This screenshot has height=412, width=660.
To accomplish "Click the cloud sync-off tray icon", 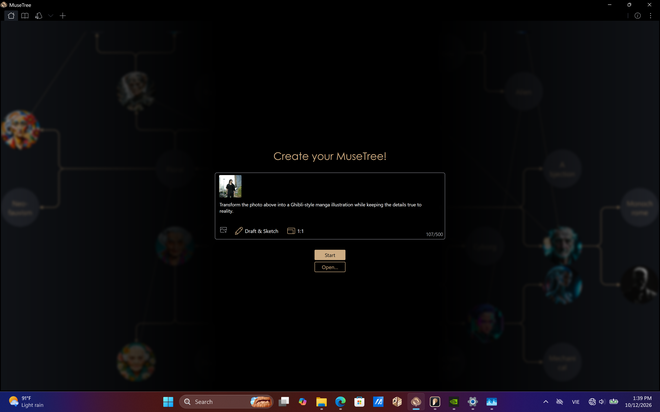I will tap(559, 401).
